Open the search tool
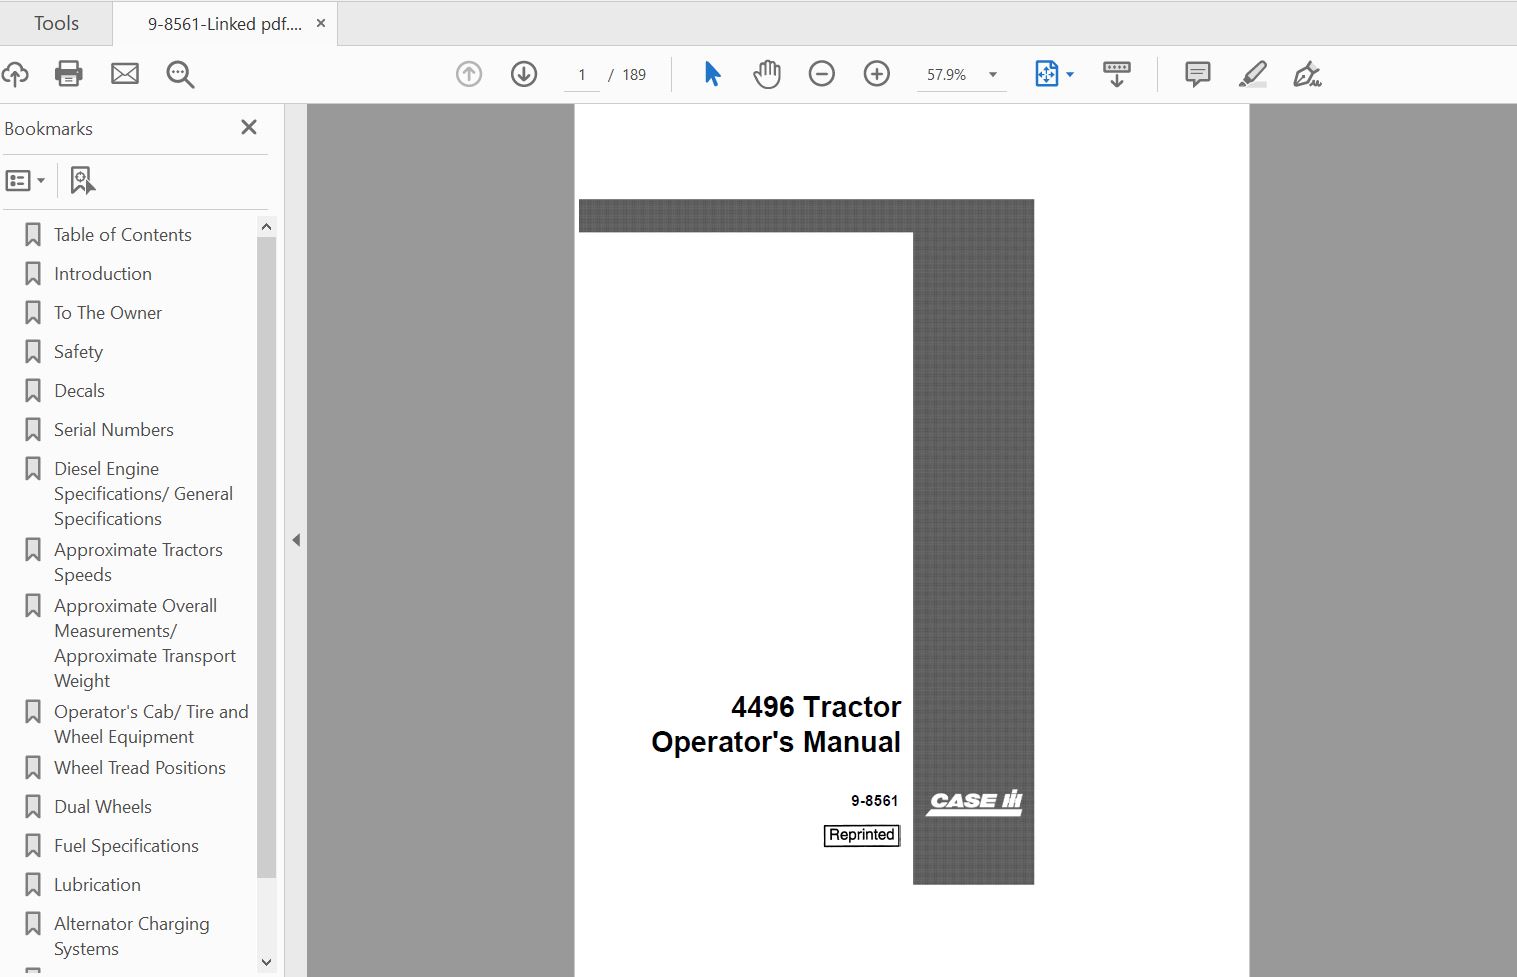This screenshot has height=977, width=1517. tap(180, 73)
